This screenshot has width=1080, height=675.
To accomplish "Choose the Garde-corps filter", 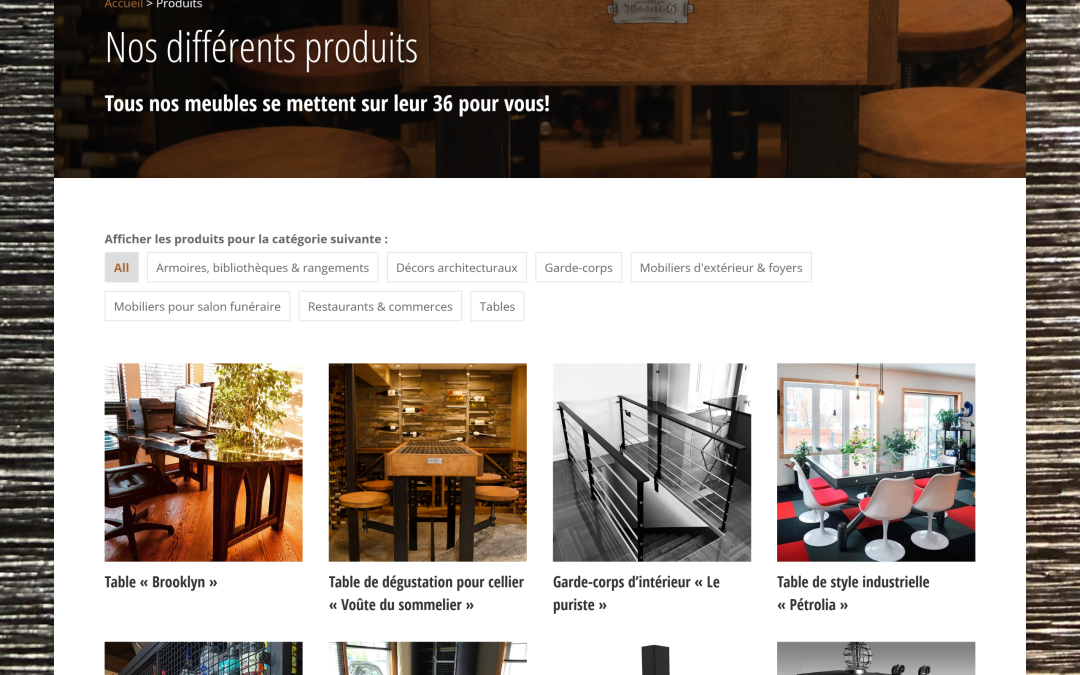I will tap(579, 267).
